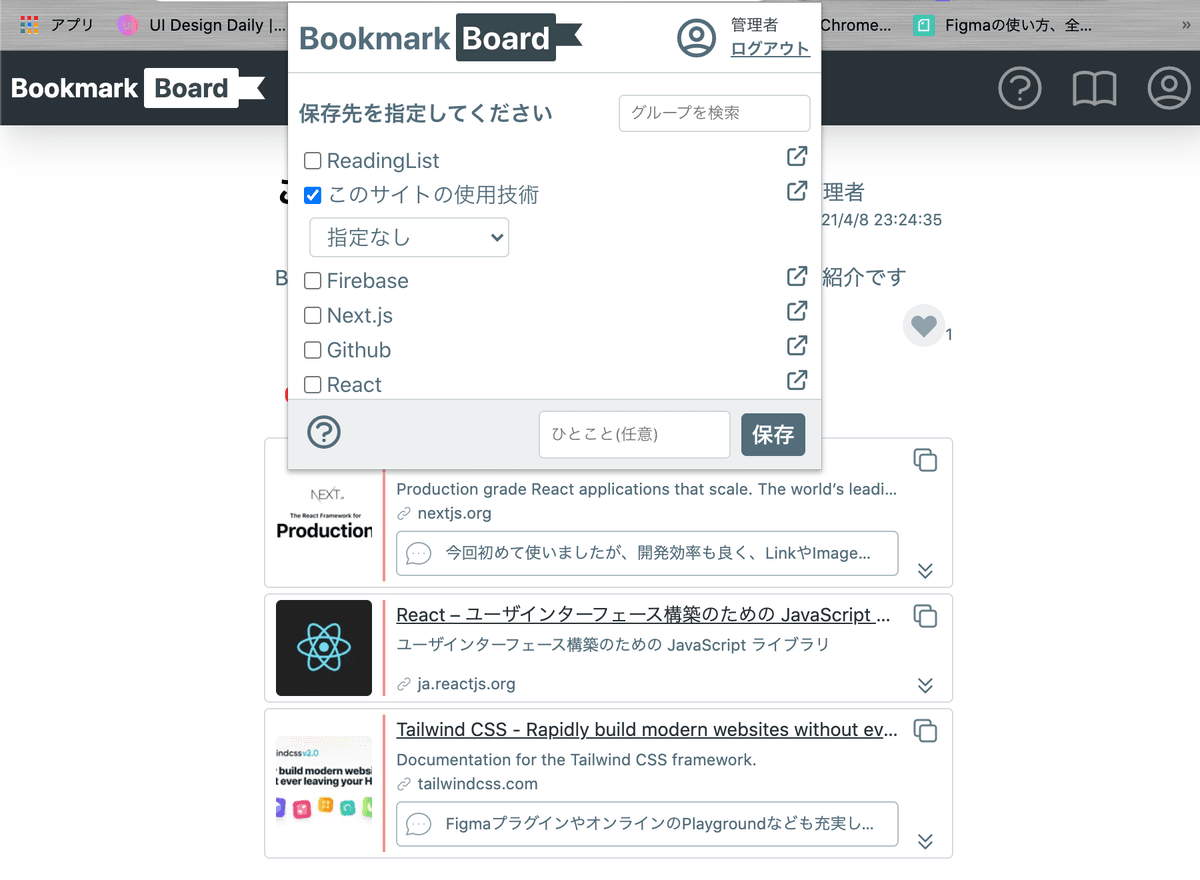Check the React checkbox
The image size is (1200, 880).
click(x=312, y=385)
